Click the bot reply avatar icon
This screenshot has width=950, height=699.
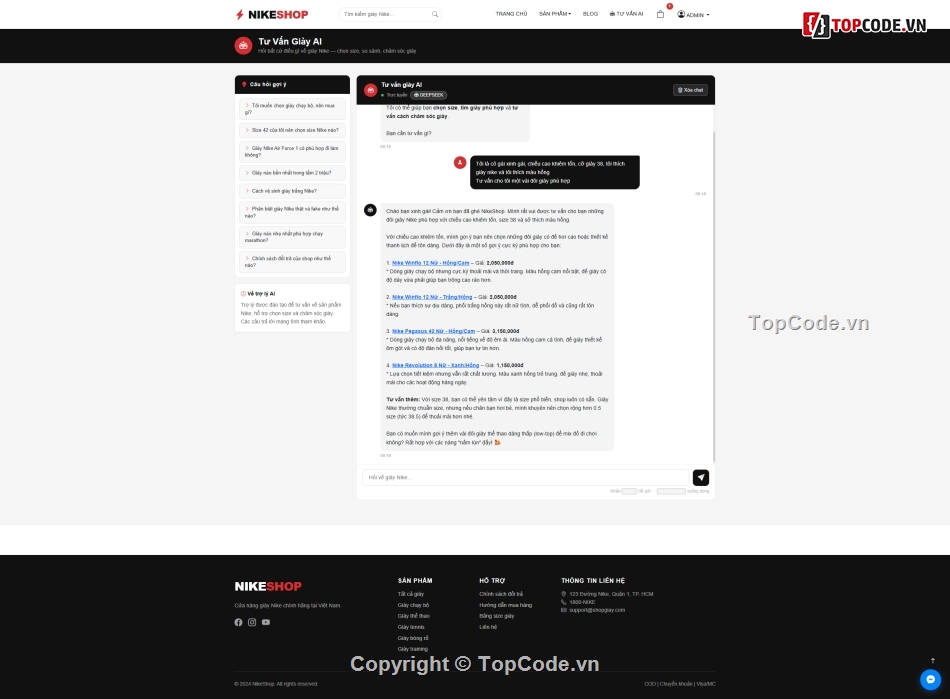[x=370, y=210]
